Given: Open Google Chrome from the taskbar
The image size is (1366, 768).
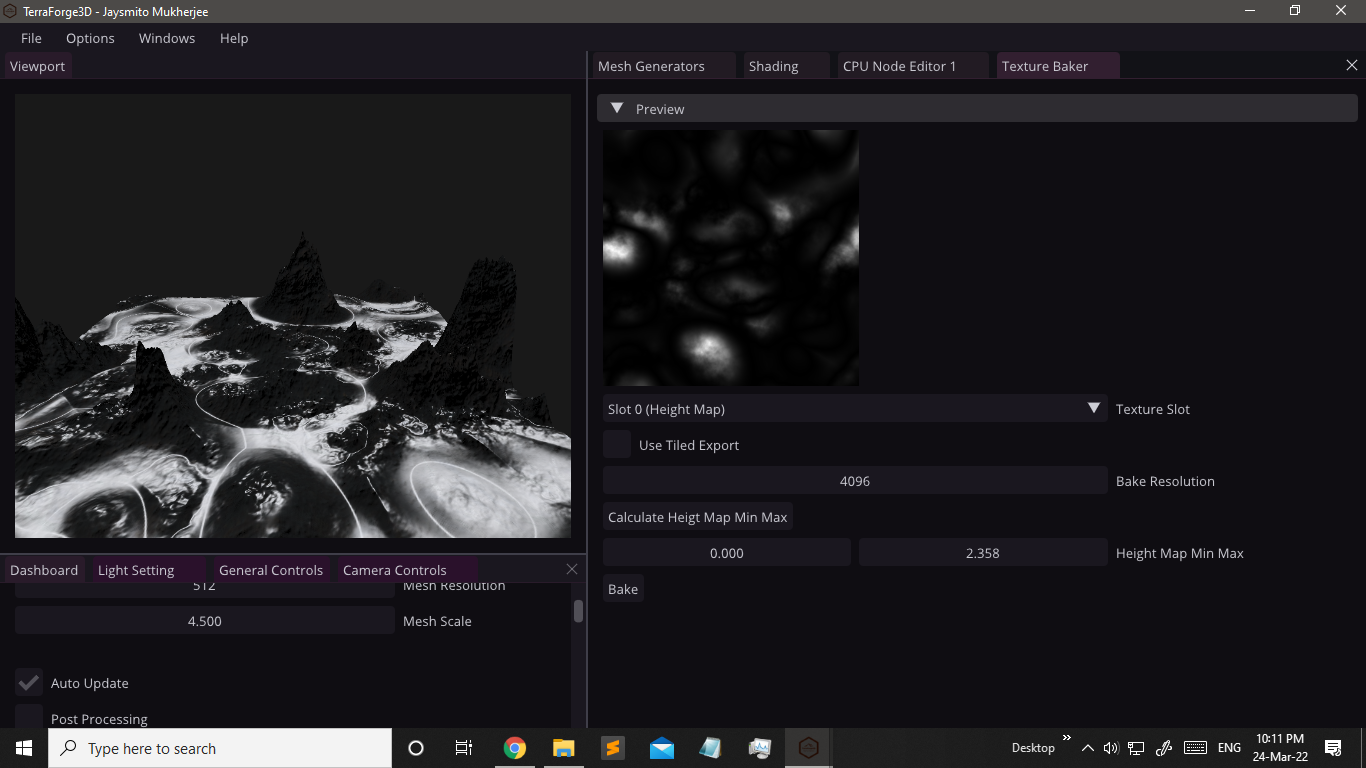Looking at the screenshot, I should (514, 748).
